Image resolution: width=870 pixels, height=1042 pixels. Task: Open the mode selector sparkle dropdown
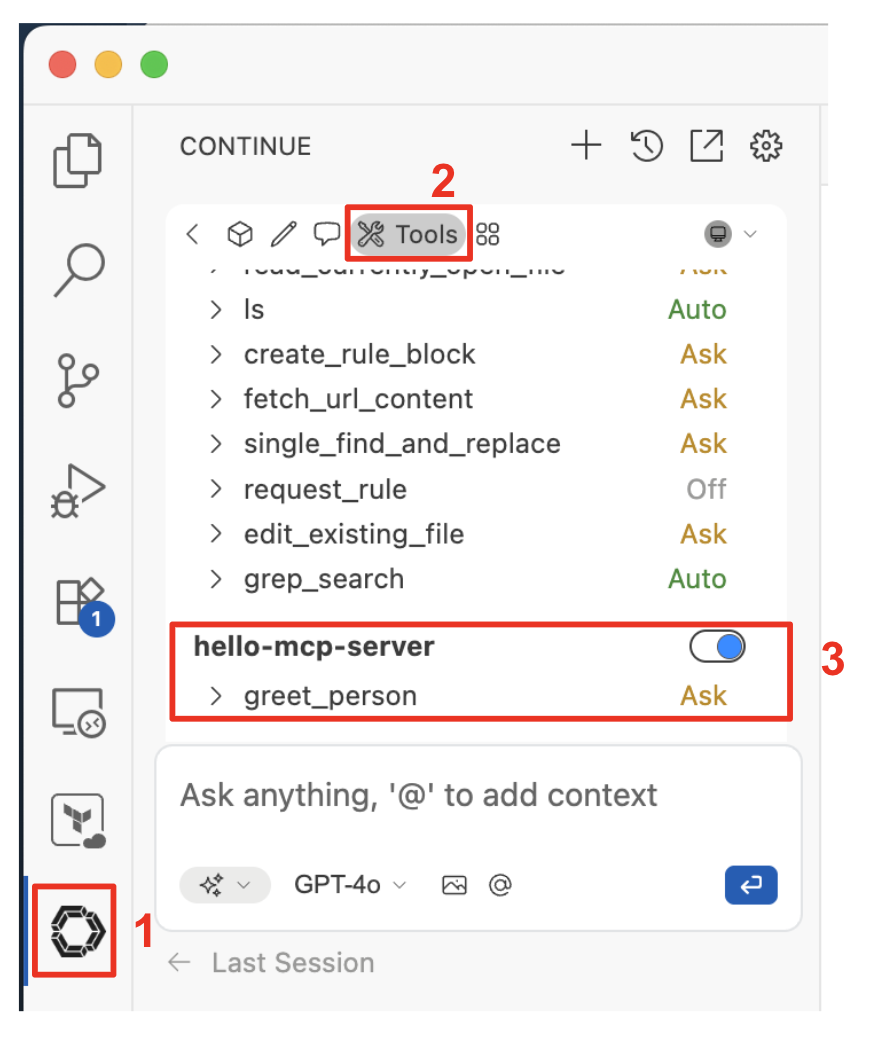[x=225, y=885]
